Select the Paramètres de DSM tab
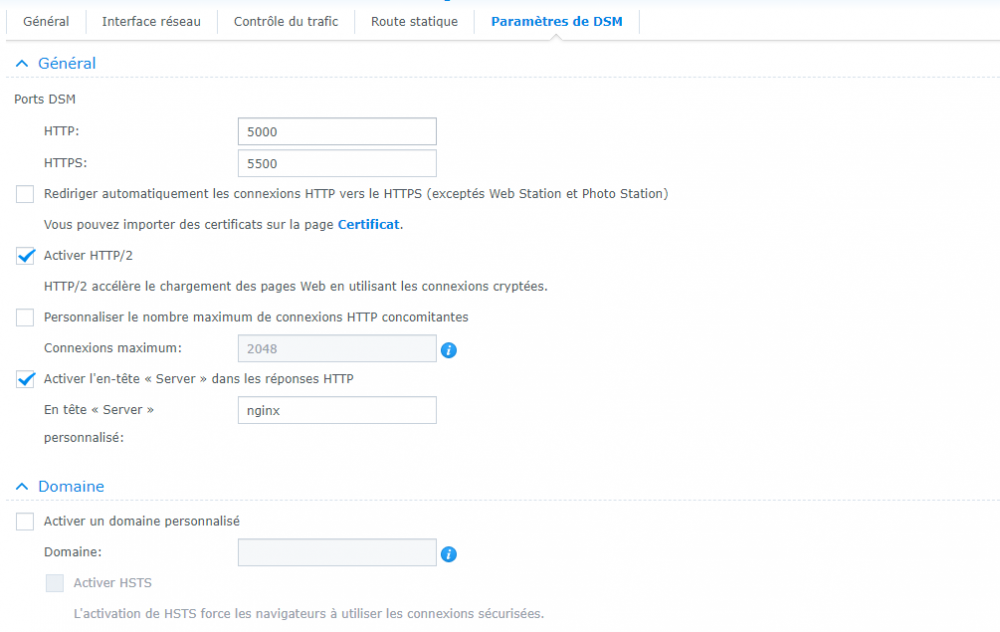The image size is (1000, 632). pos(556,21)
